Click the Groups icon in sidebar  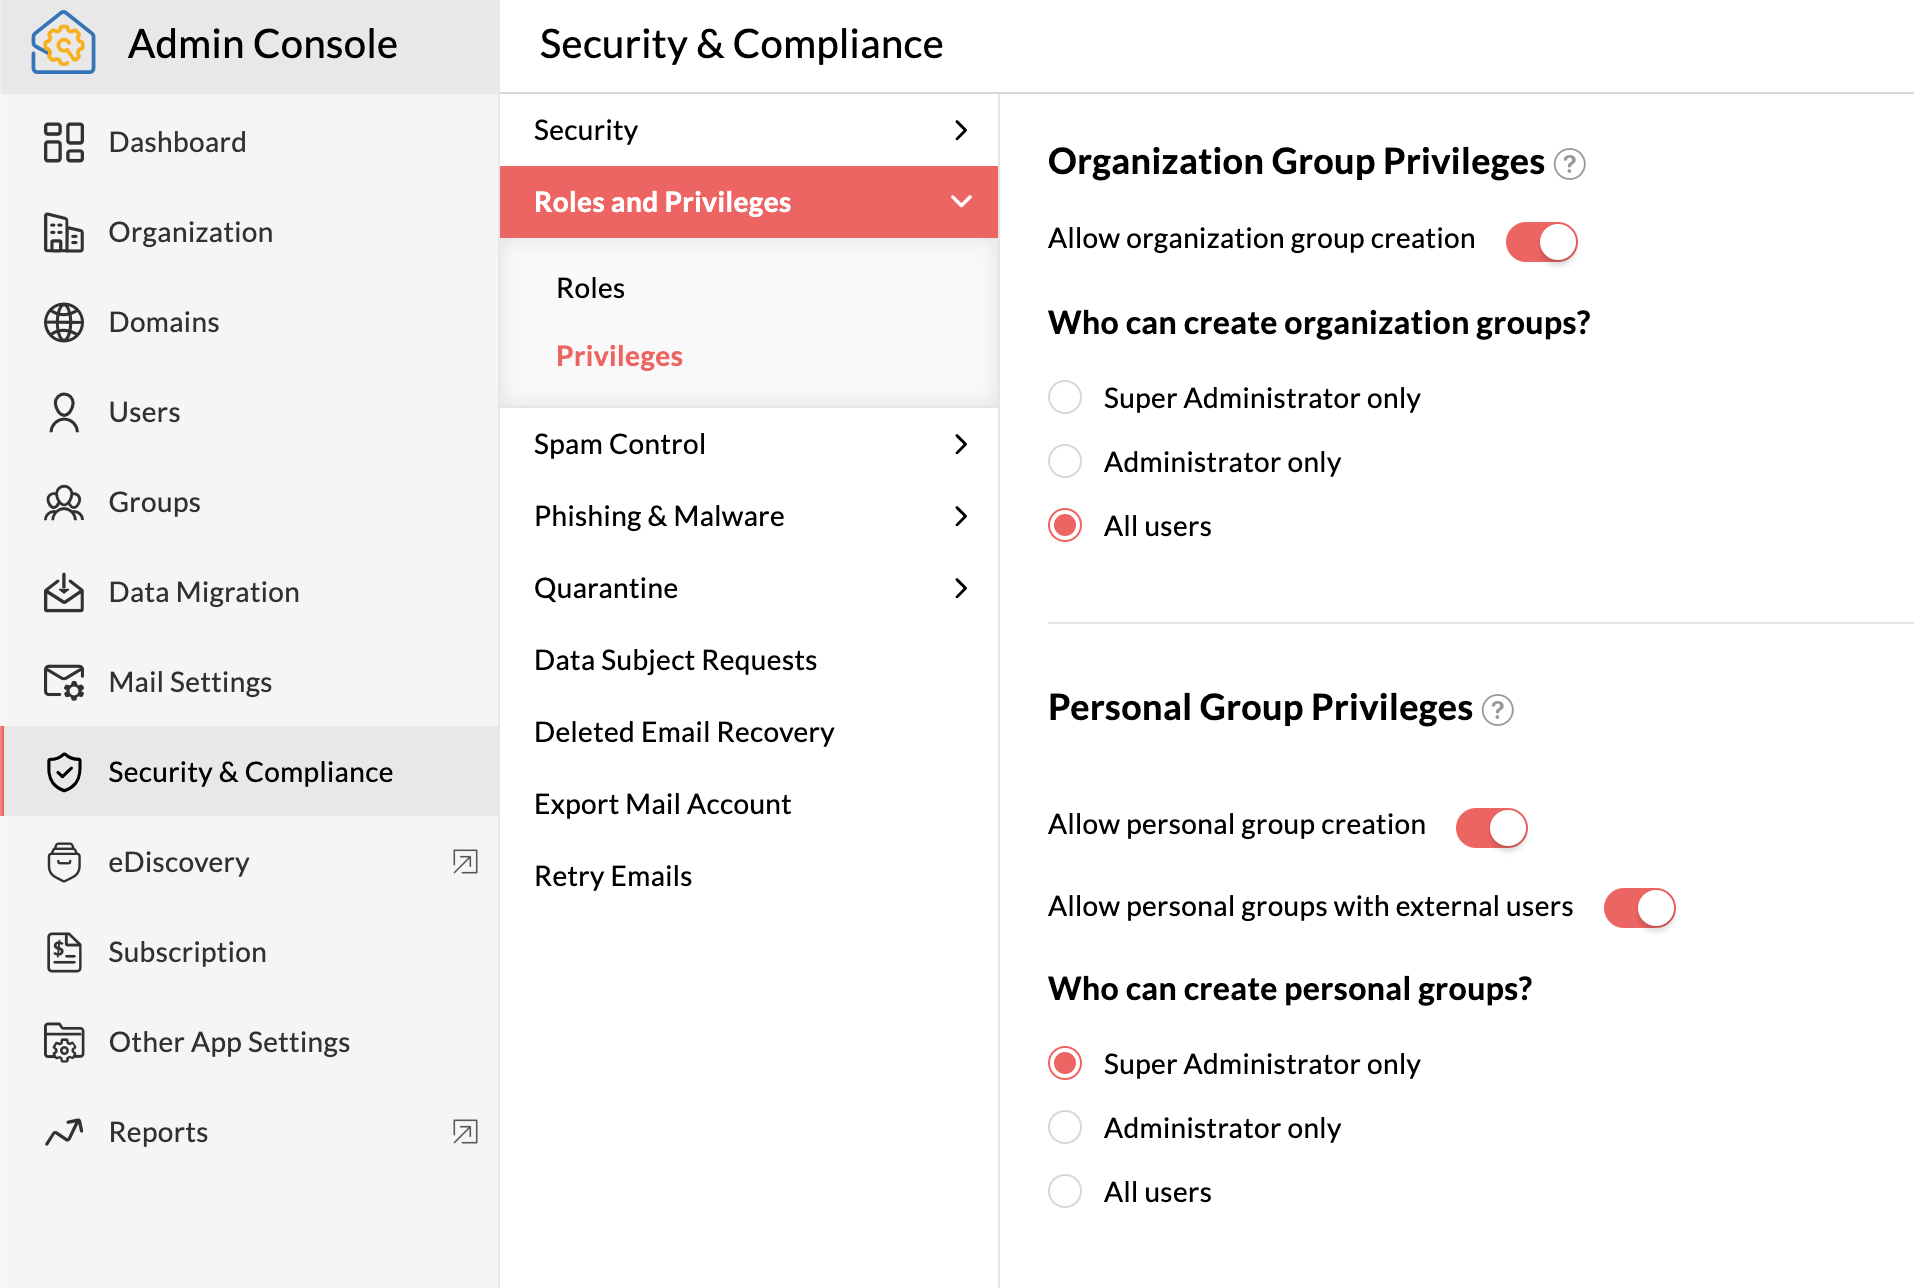(64, 502)
